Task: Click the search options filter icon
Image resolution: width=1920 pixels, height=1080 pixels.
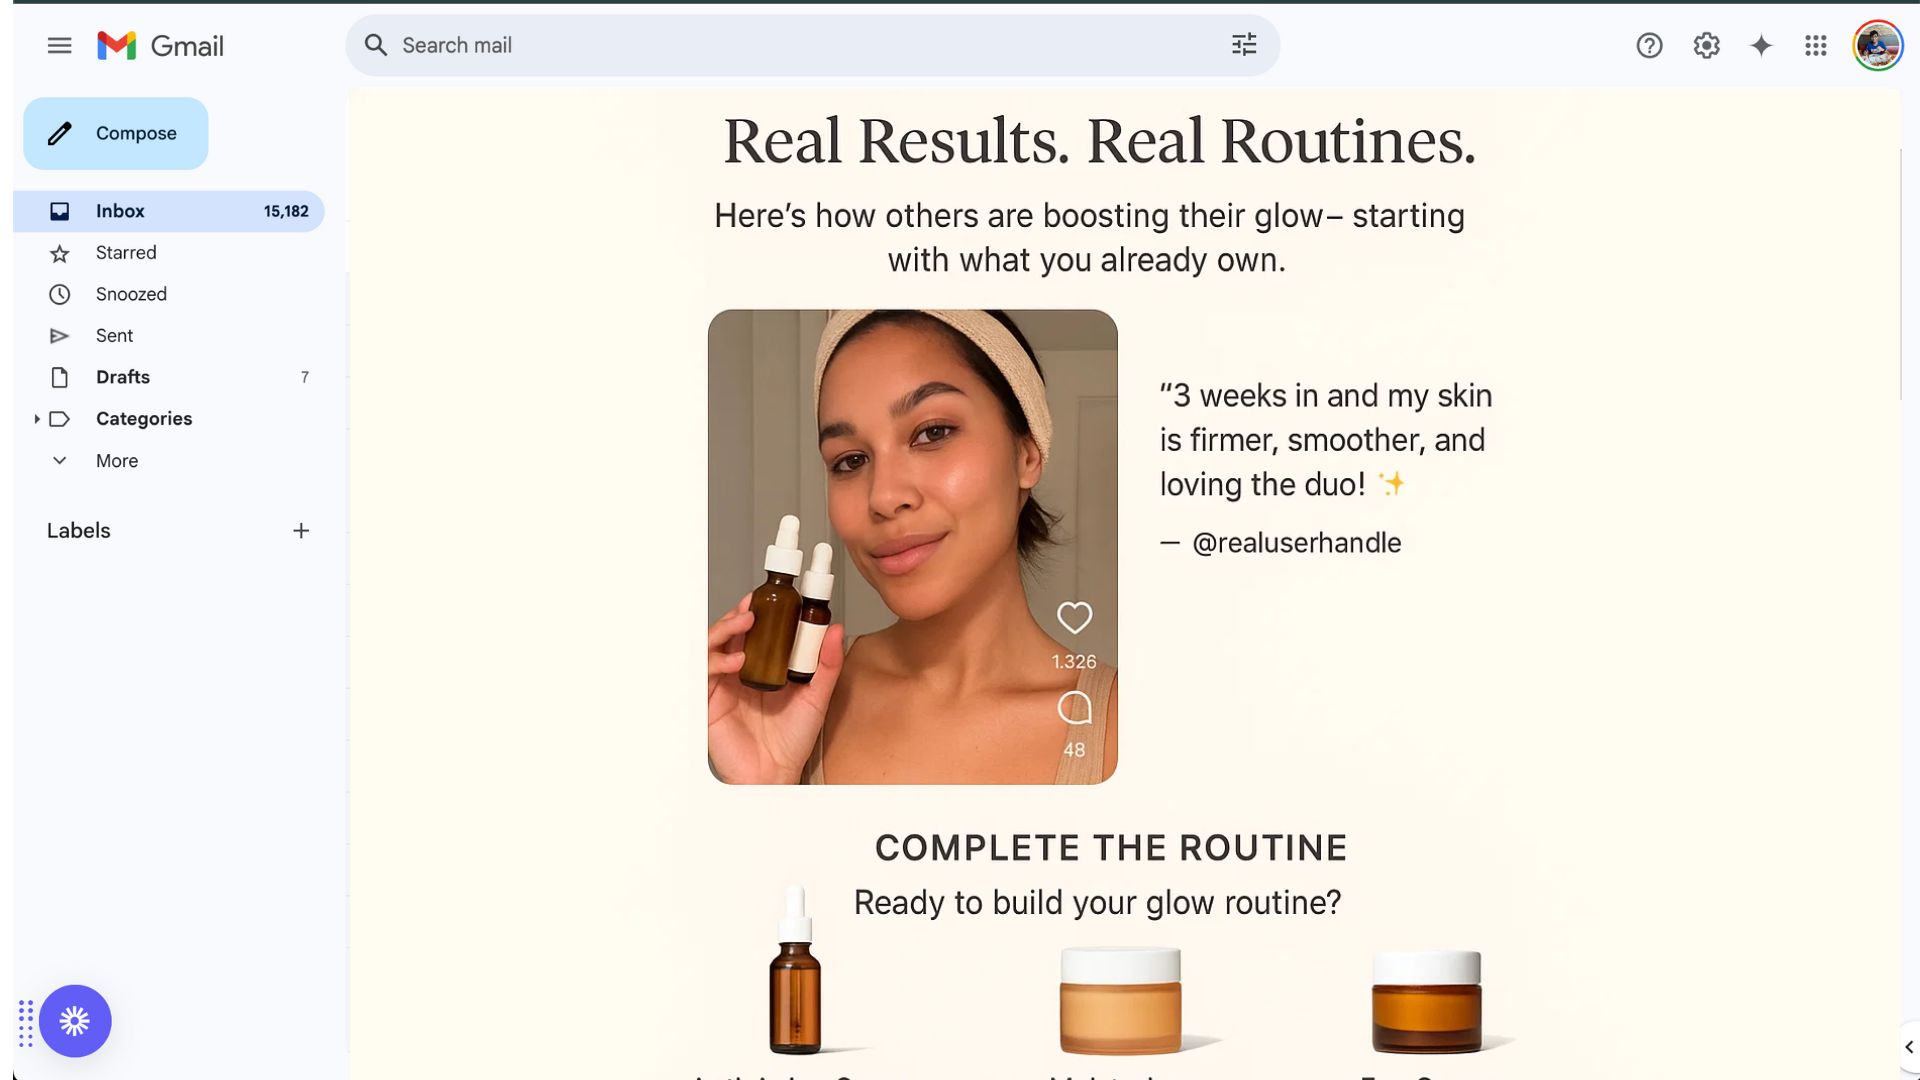Action: click(x=1243, y=45)
